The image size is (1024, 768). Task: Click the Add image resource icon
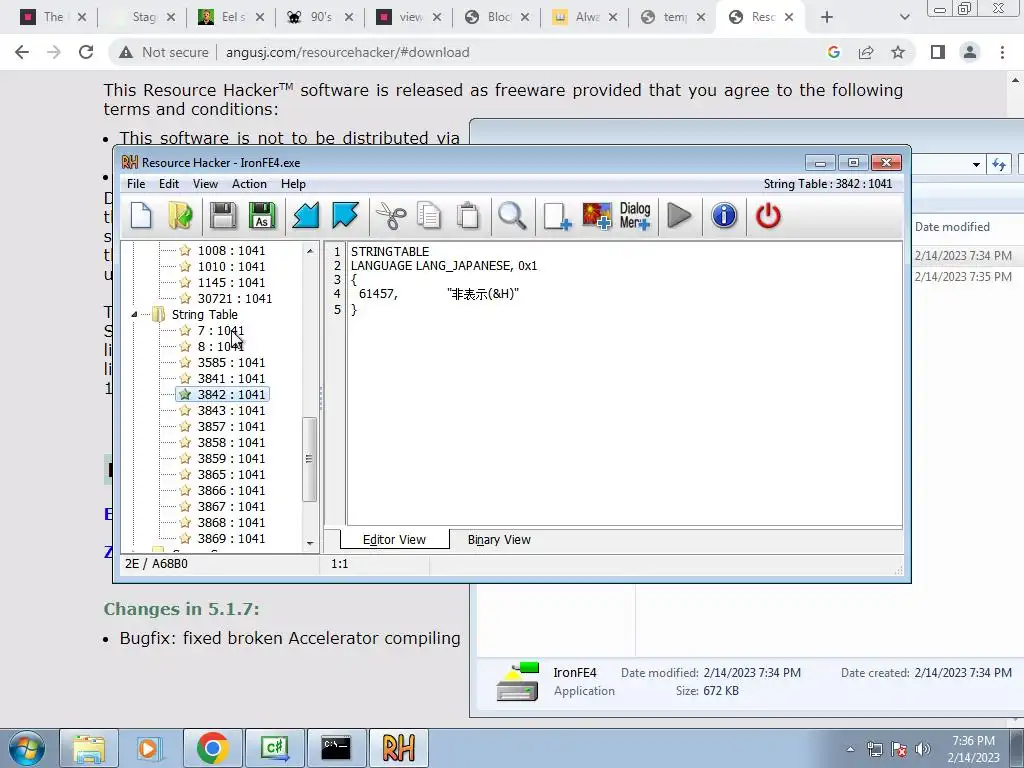pos(597,216)
